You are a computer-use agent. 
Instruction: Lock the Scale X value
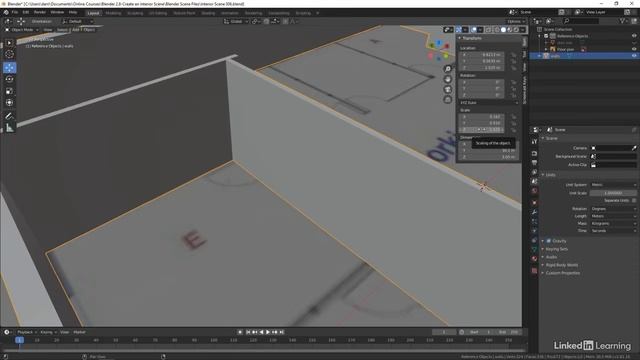tap(513, 117)
